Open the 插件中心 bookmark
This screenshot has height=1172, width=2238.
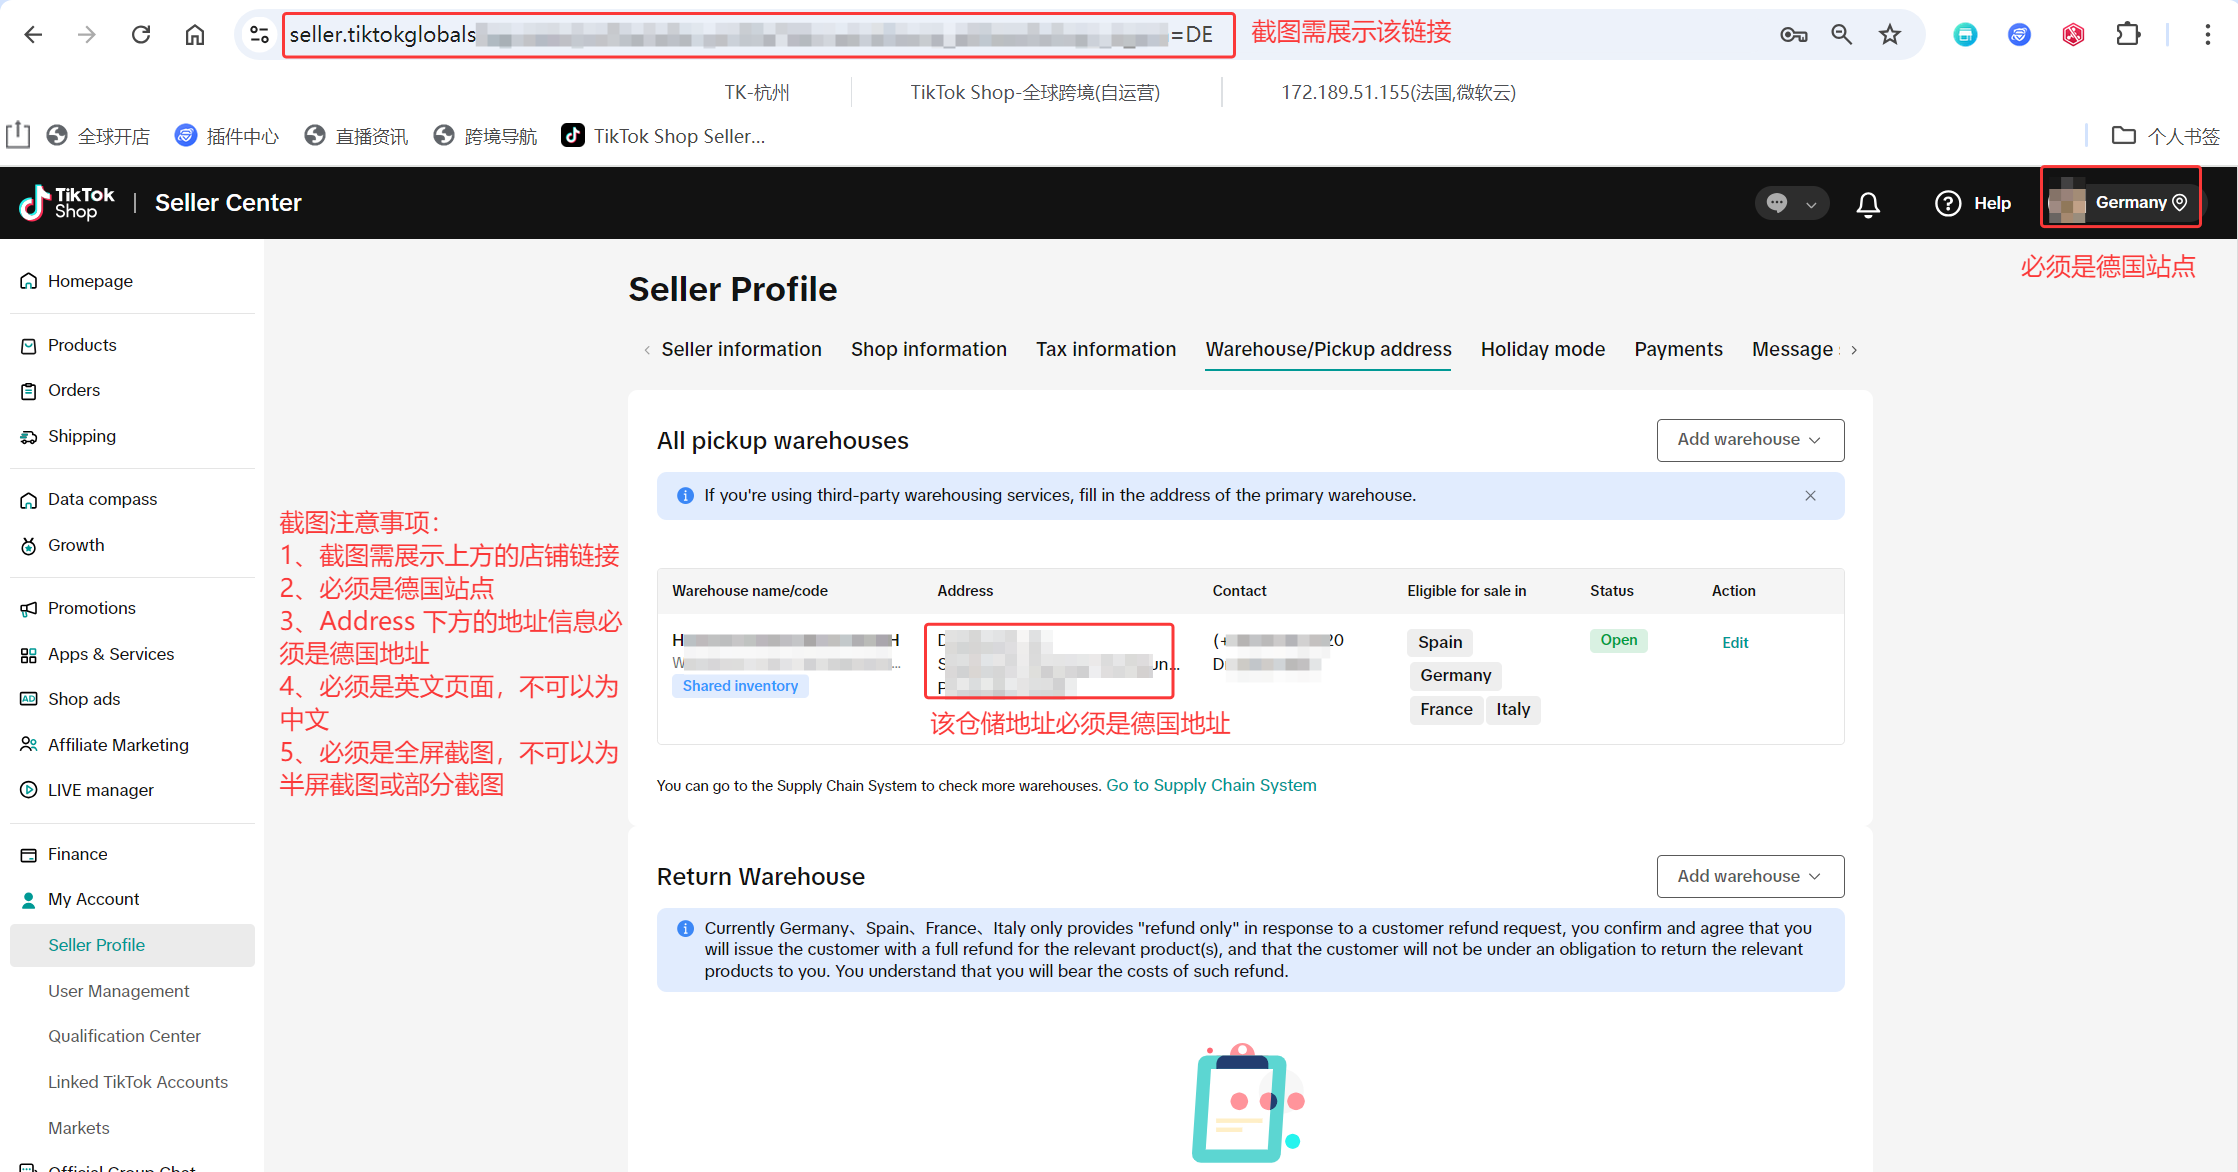[227, 136]
